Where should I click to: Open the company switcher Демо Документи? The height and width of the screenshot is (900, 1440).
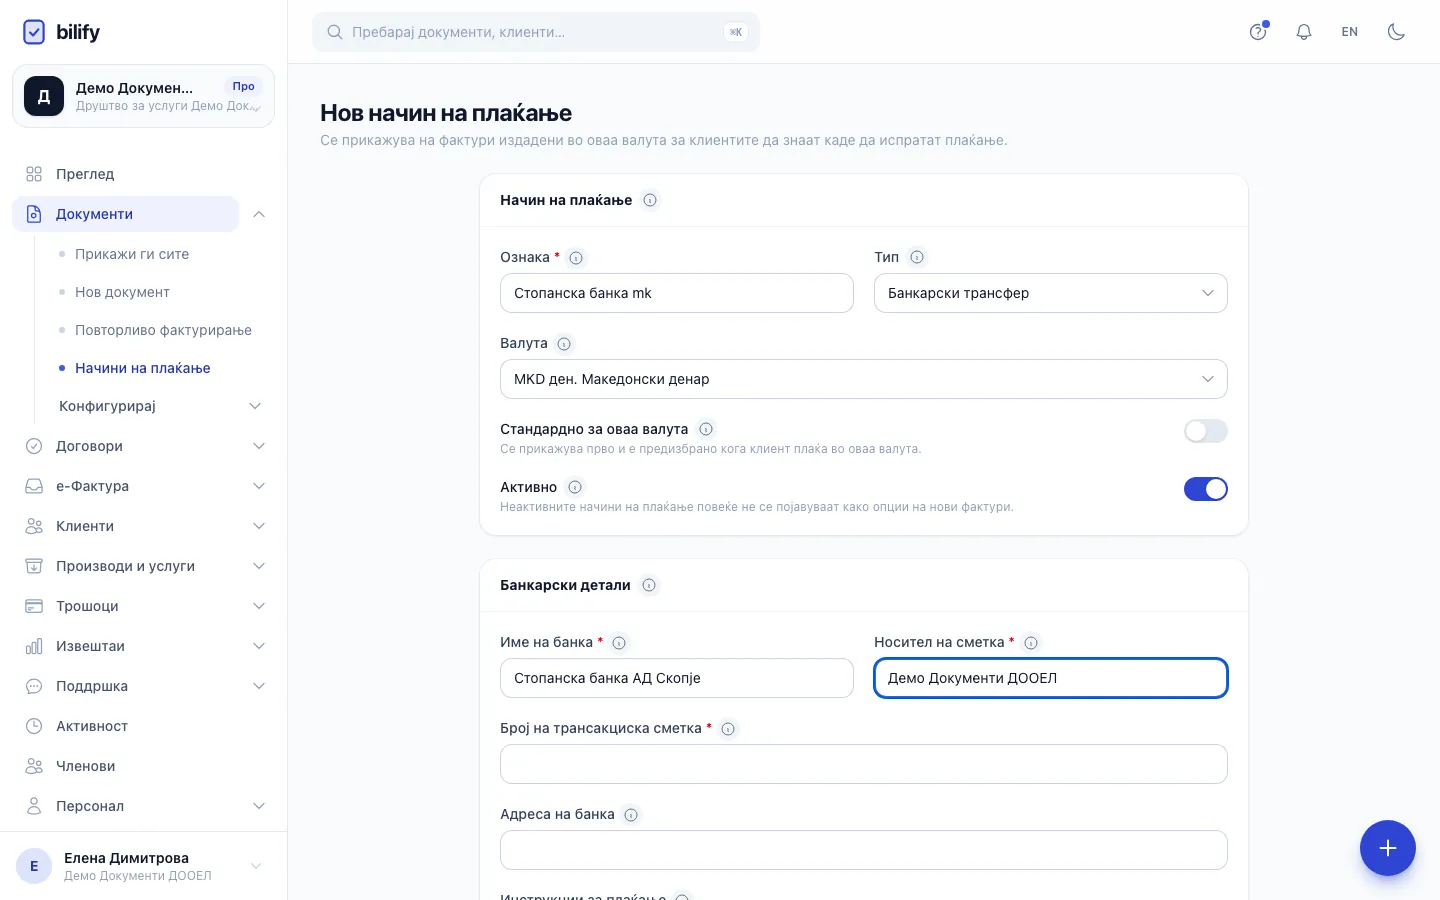point(143,96)
